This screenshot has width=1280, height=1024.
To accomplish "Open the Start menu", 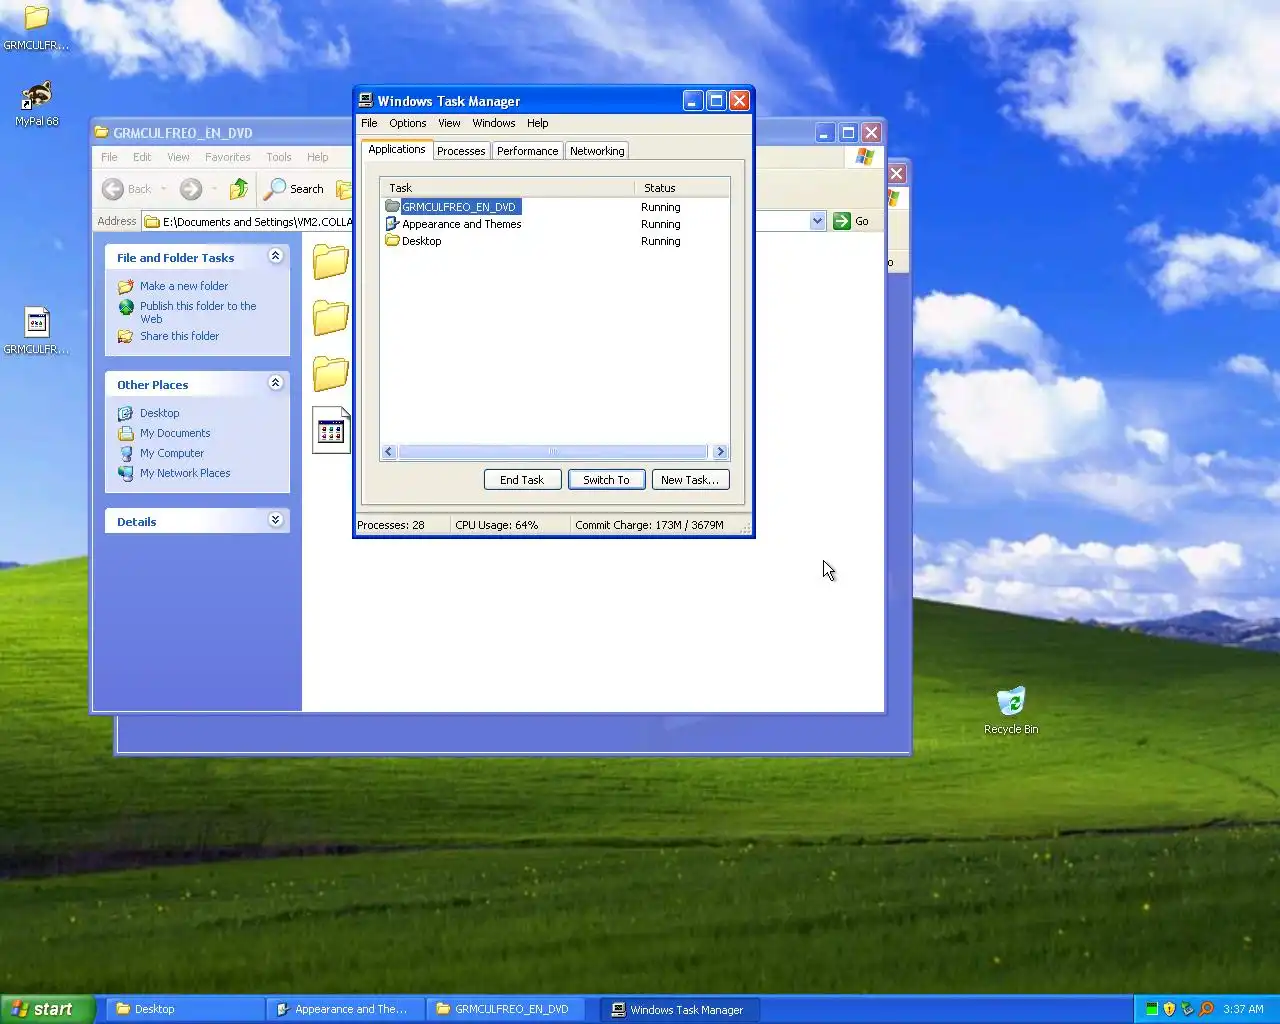I will tap(48, 1009).
